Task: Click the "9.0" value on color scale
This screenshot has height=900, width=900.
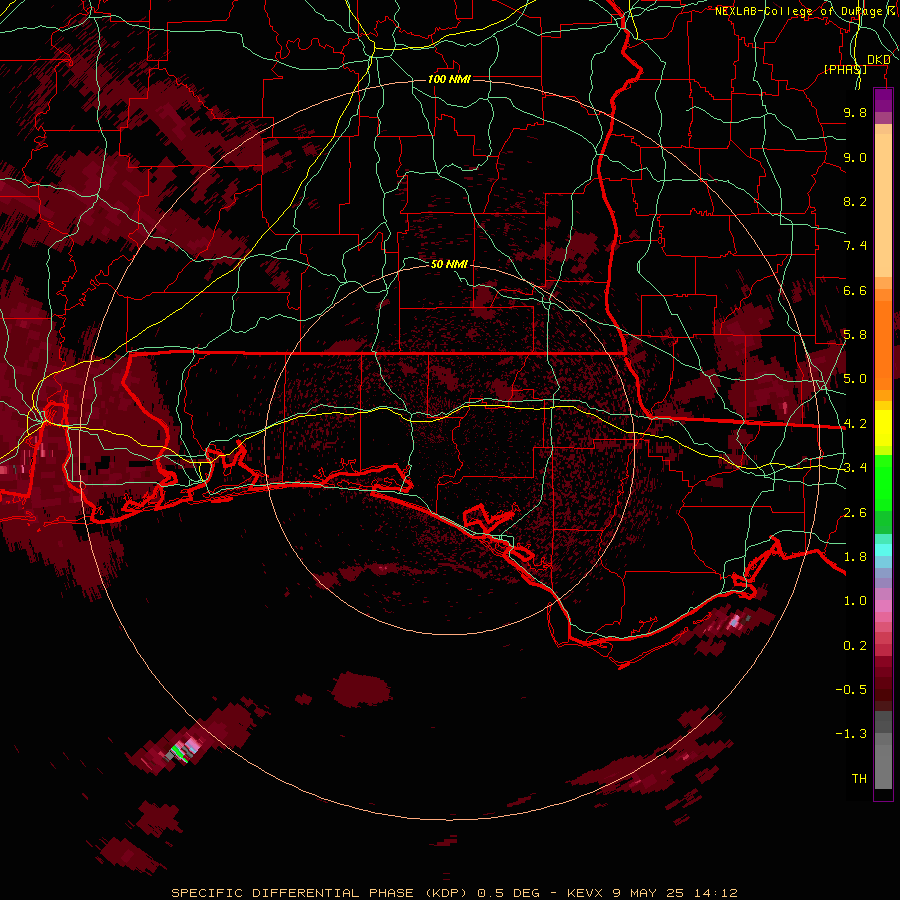Action: [x=855, y=157]
